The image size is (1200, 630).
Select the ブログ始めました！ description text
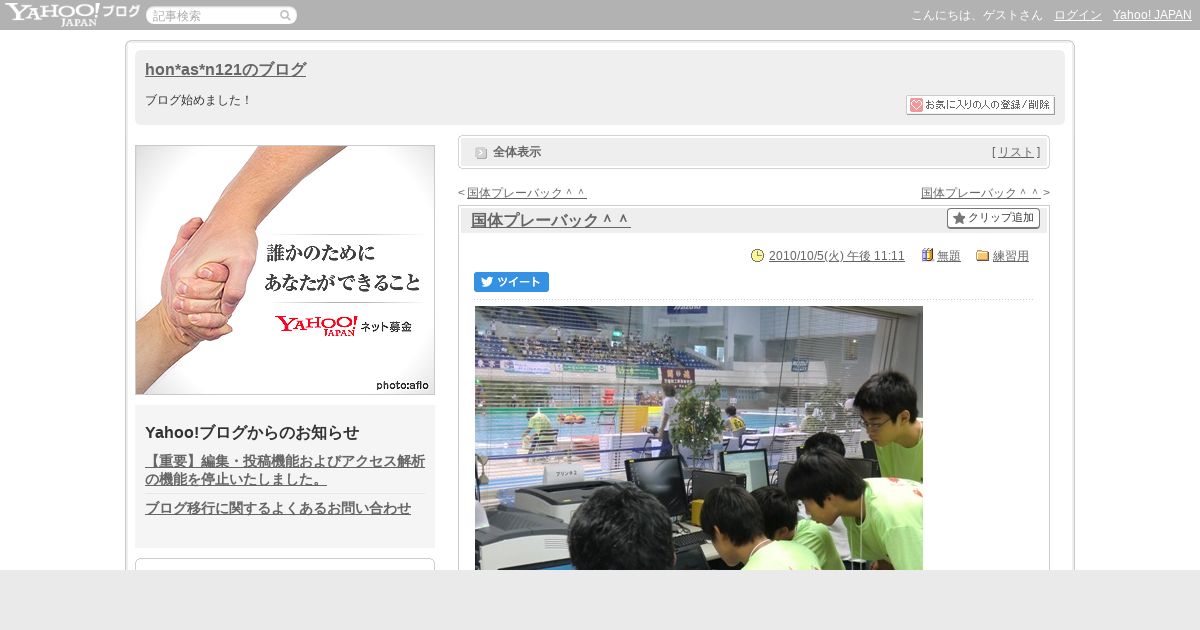(199, 101)
